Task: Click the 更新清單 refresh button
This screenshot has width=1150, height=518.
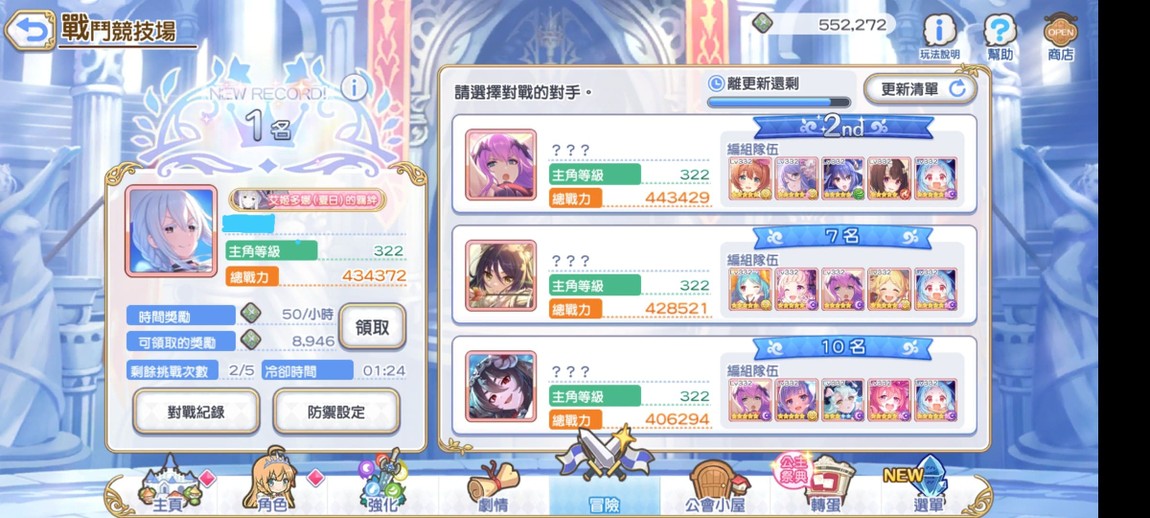Action: tap(920, 89)
